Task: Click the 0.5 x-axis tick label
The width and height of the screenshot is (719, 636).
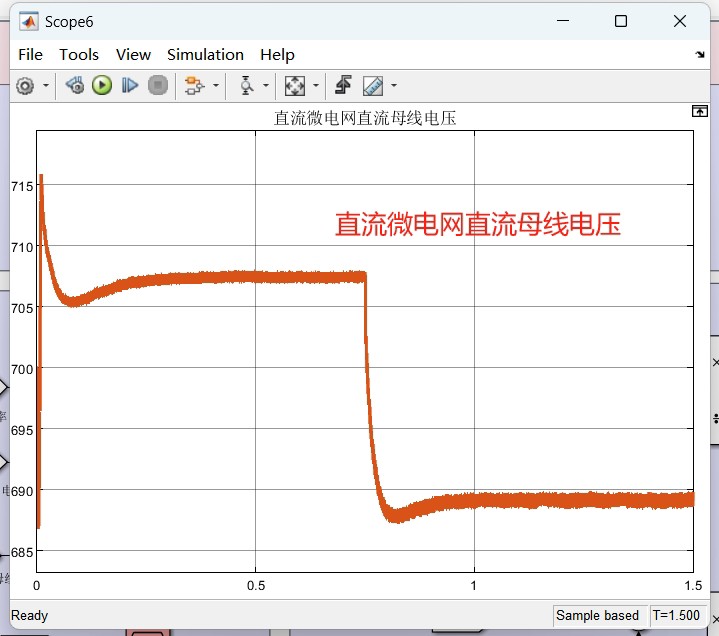Action: 256,586
